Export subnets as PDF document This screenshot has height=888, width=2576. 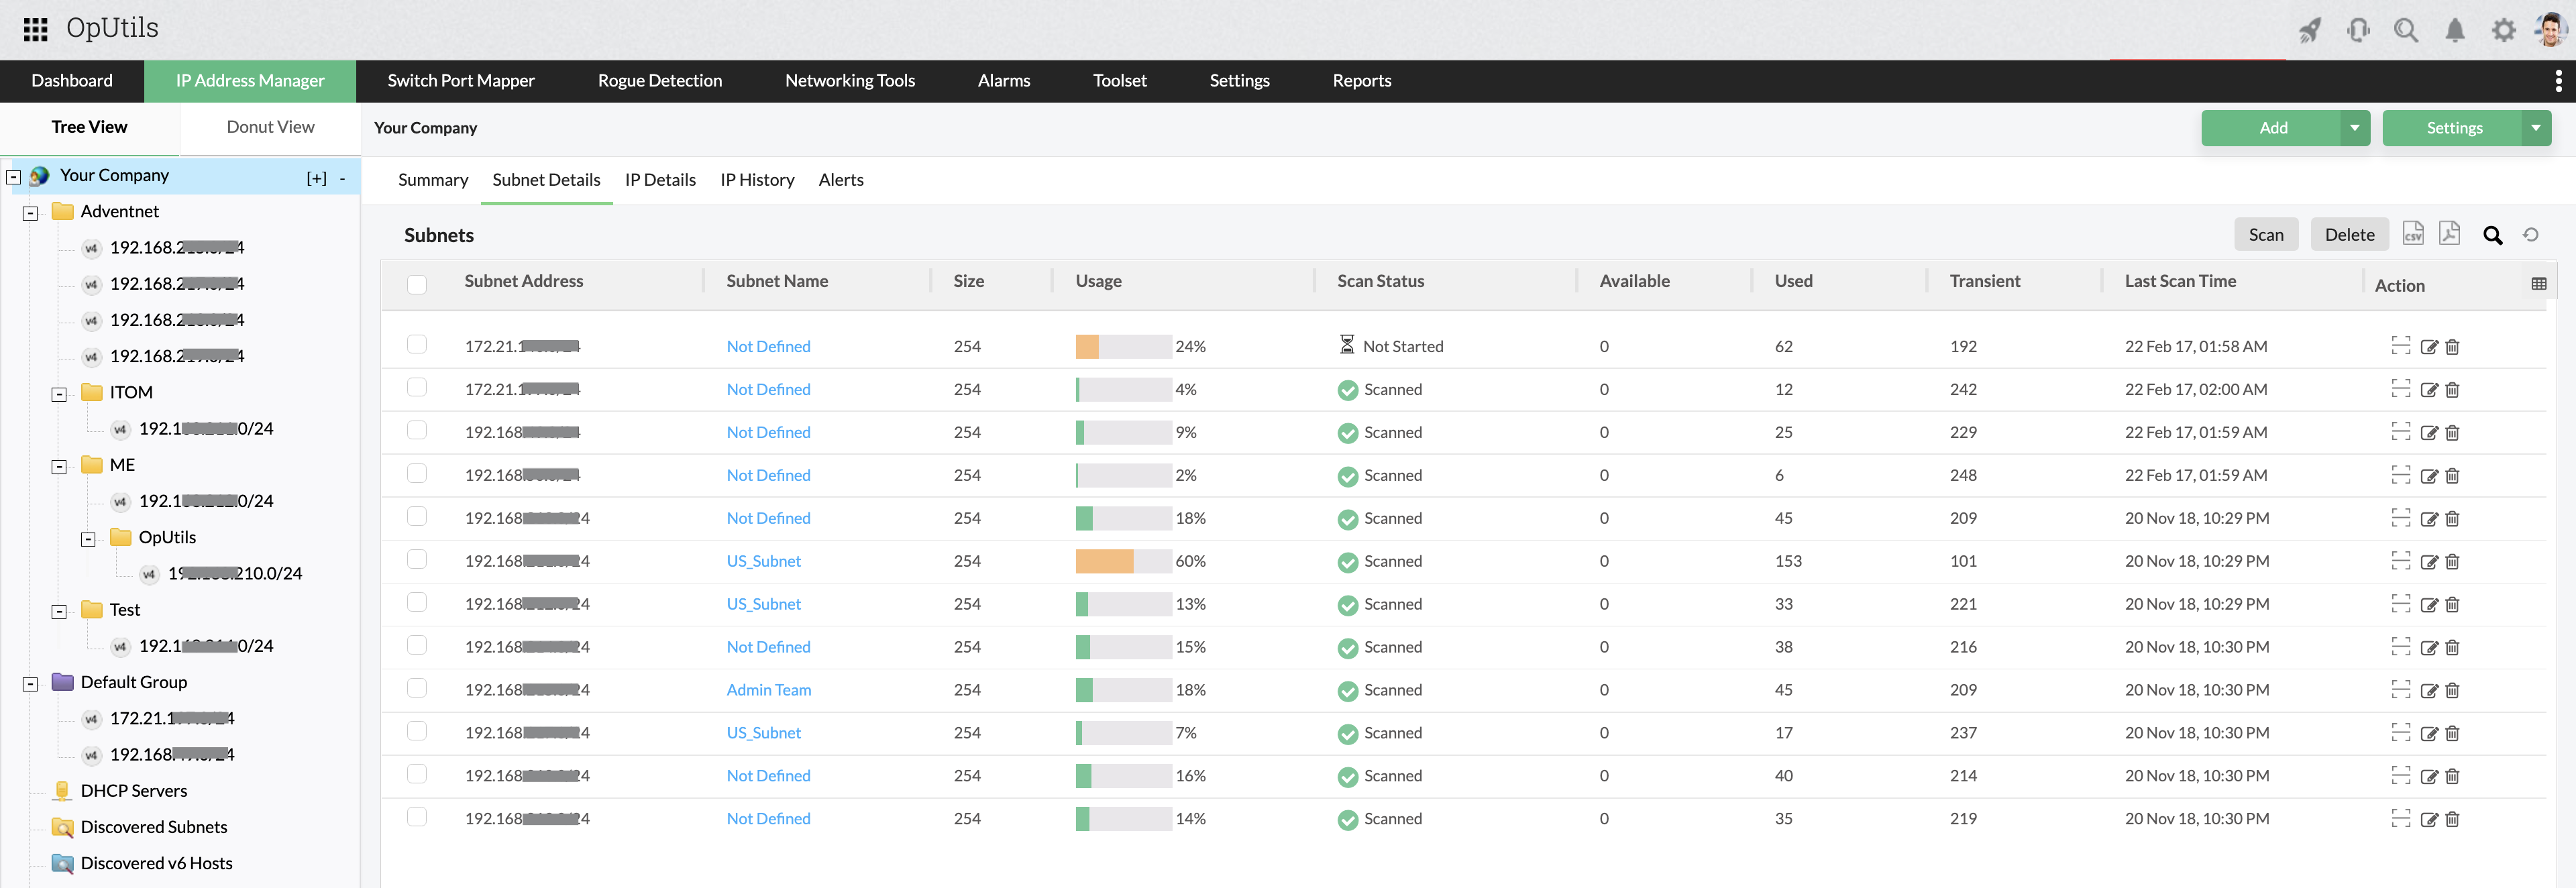pos(2449,234)
